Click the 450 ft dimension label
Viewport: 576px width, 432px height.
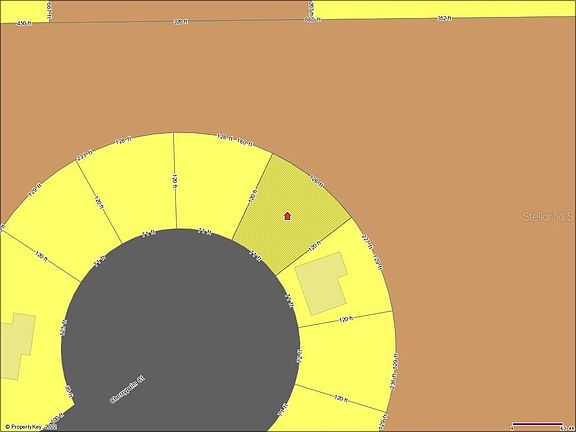click(24, 23)
